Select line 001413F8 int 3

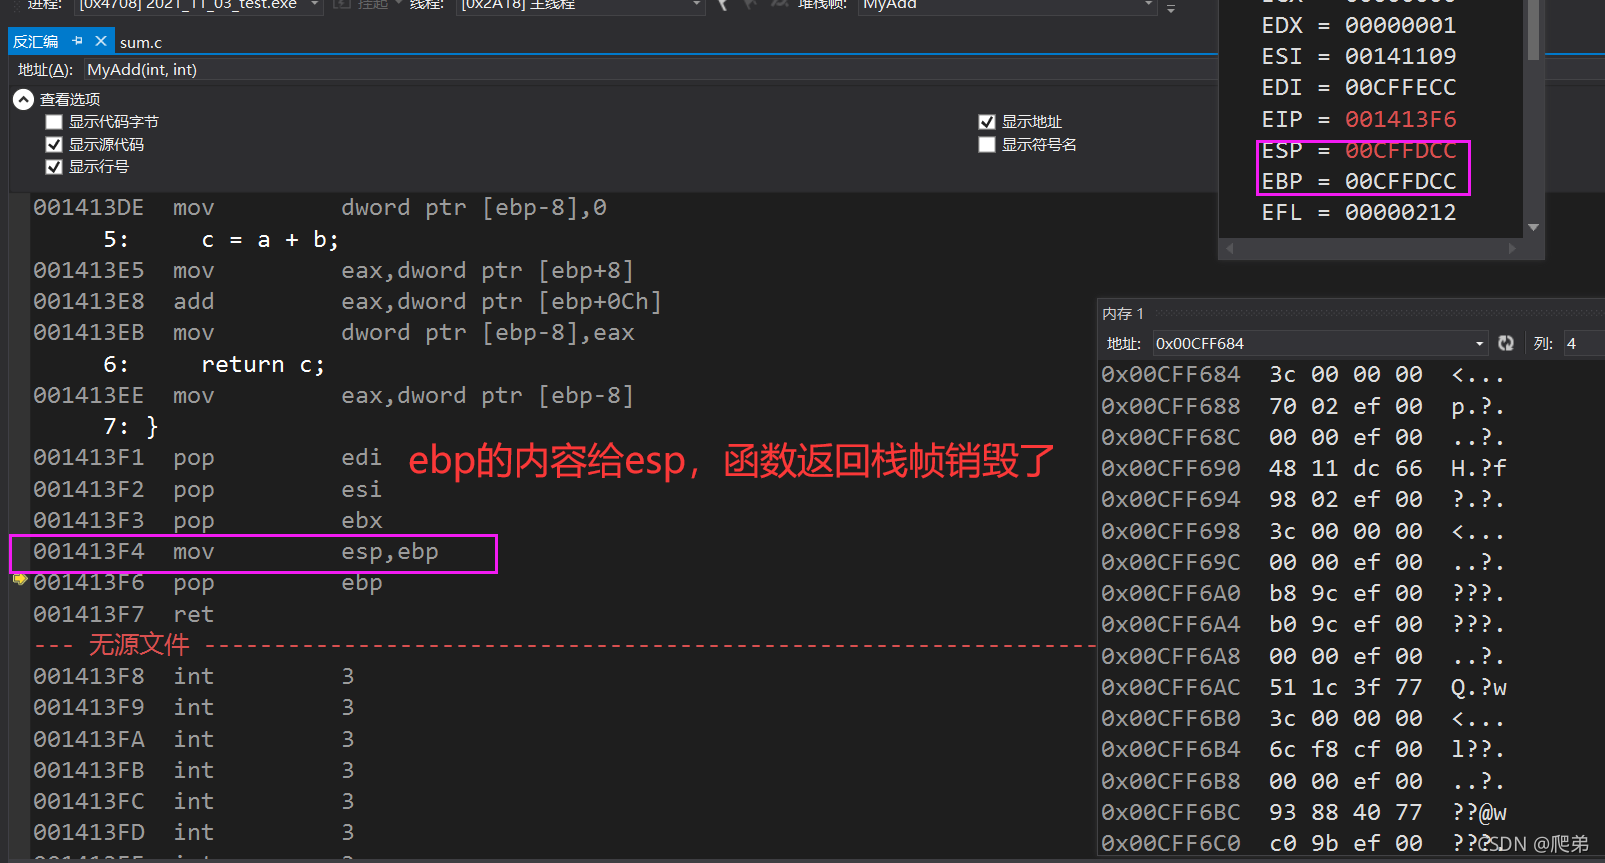coord(194,677)
